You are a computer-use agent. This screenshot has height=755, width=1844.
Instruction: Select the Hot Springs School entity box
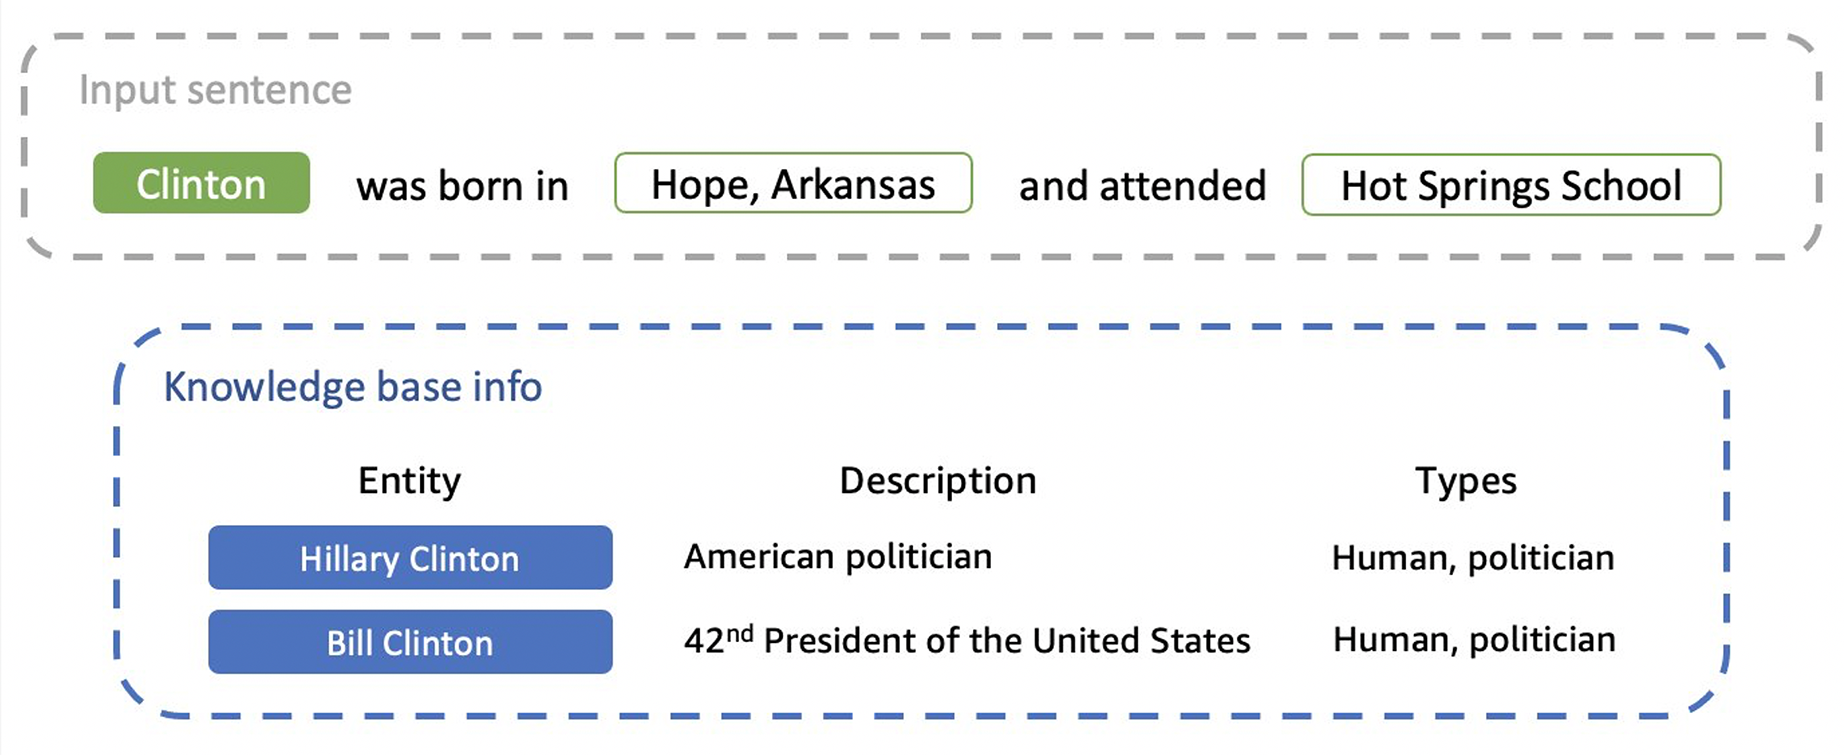pyautogui.click(x=1510, y=186)
